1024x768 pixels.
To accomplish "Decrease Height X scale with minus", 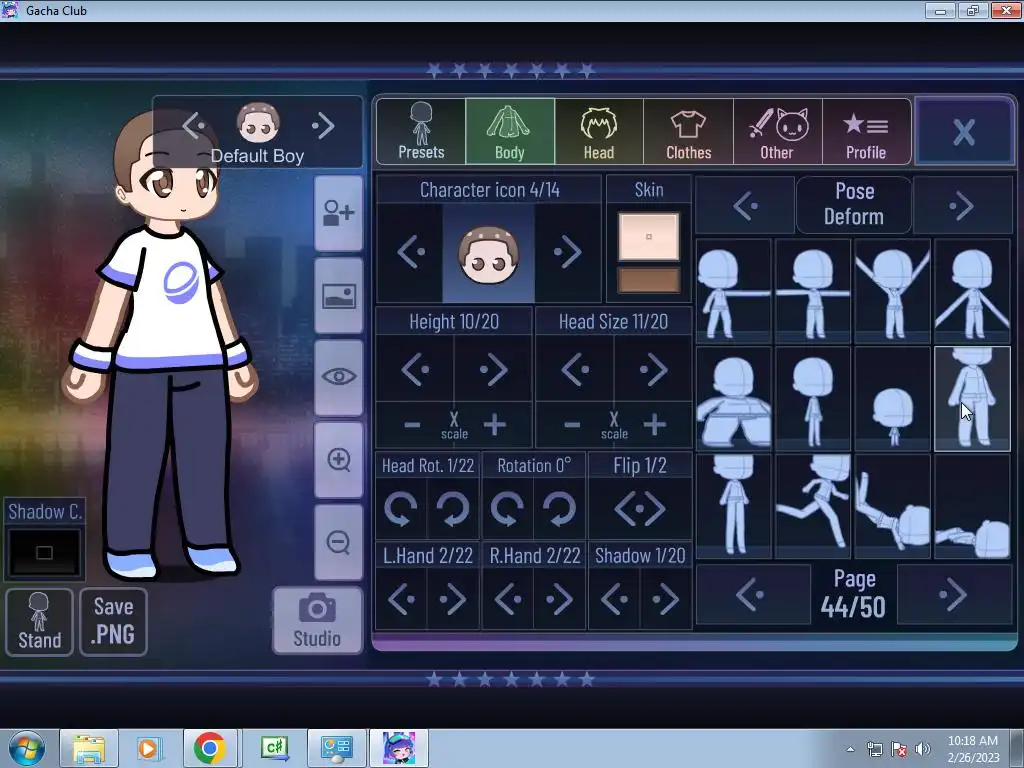I will tap(412, 425).
